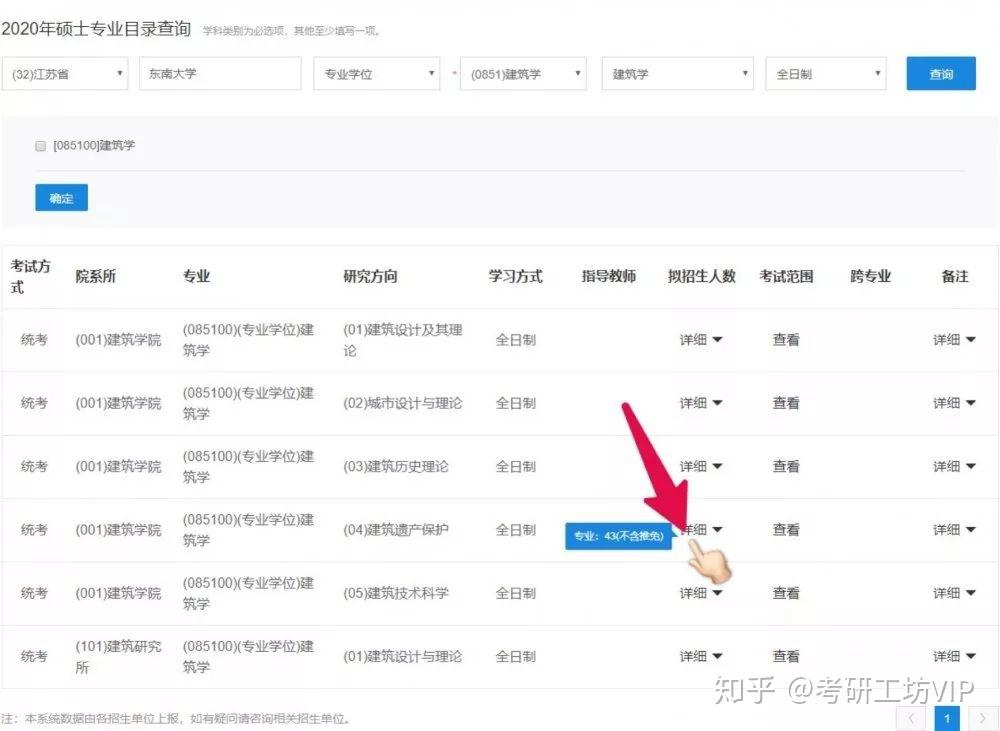
Task: Click the 东南大学 school input field
Action: (x=220, y=74)
